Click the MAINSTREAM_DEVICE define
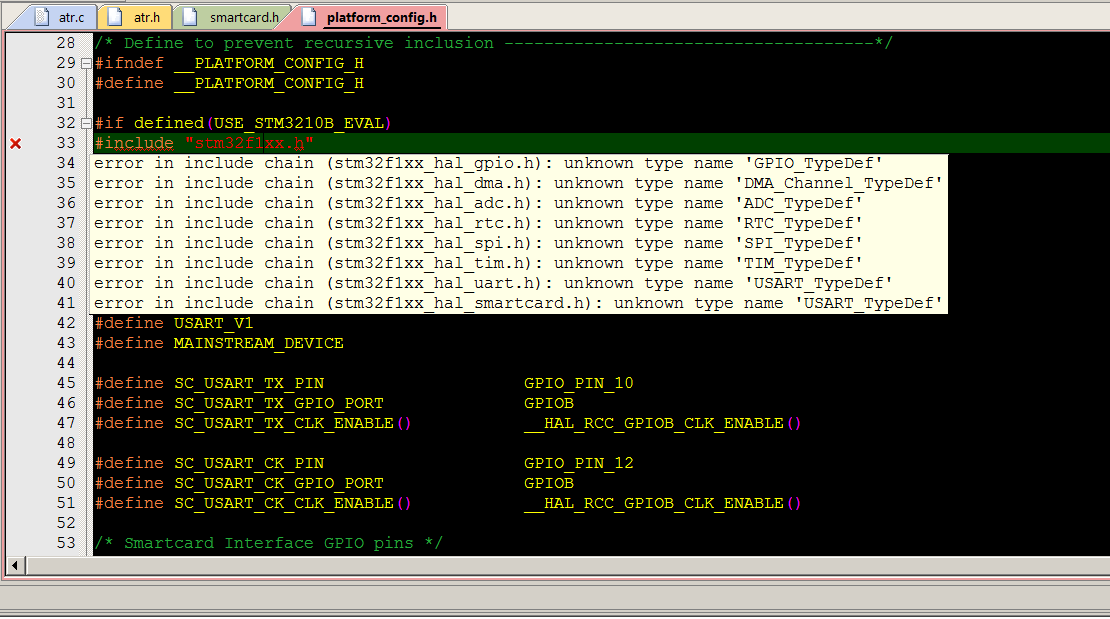The height and width of the screenshot is (619, 1110). 259,343
